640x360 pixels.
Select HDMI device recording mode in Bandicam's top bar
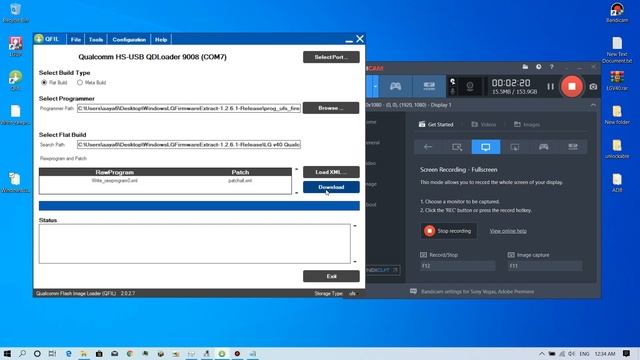click(x=429, y=86)
